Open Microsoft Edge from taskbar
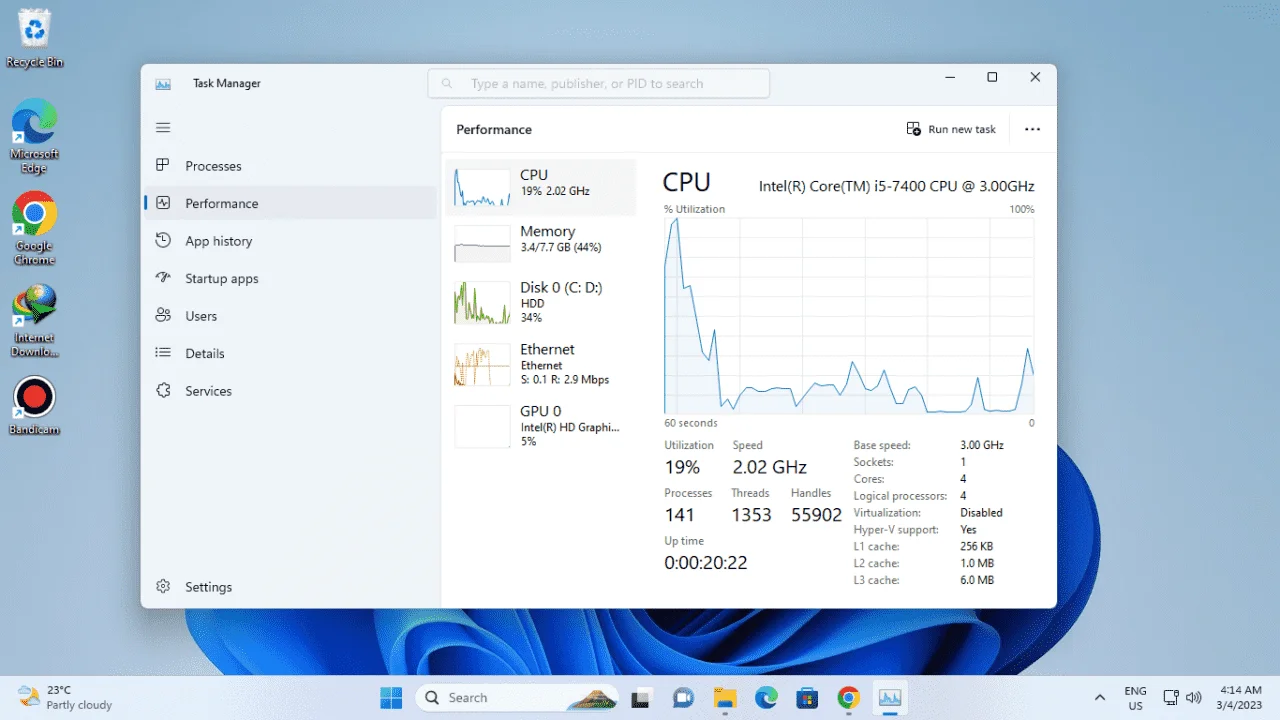This screenshot has height=720, width=1280. click(x=766, y=697)
